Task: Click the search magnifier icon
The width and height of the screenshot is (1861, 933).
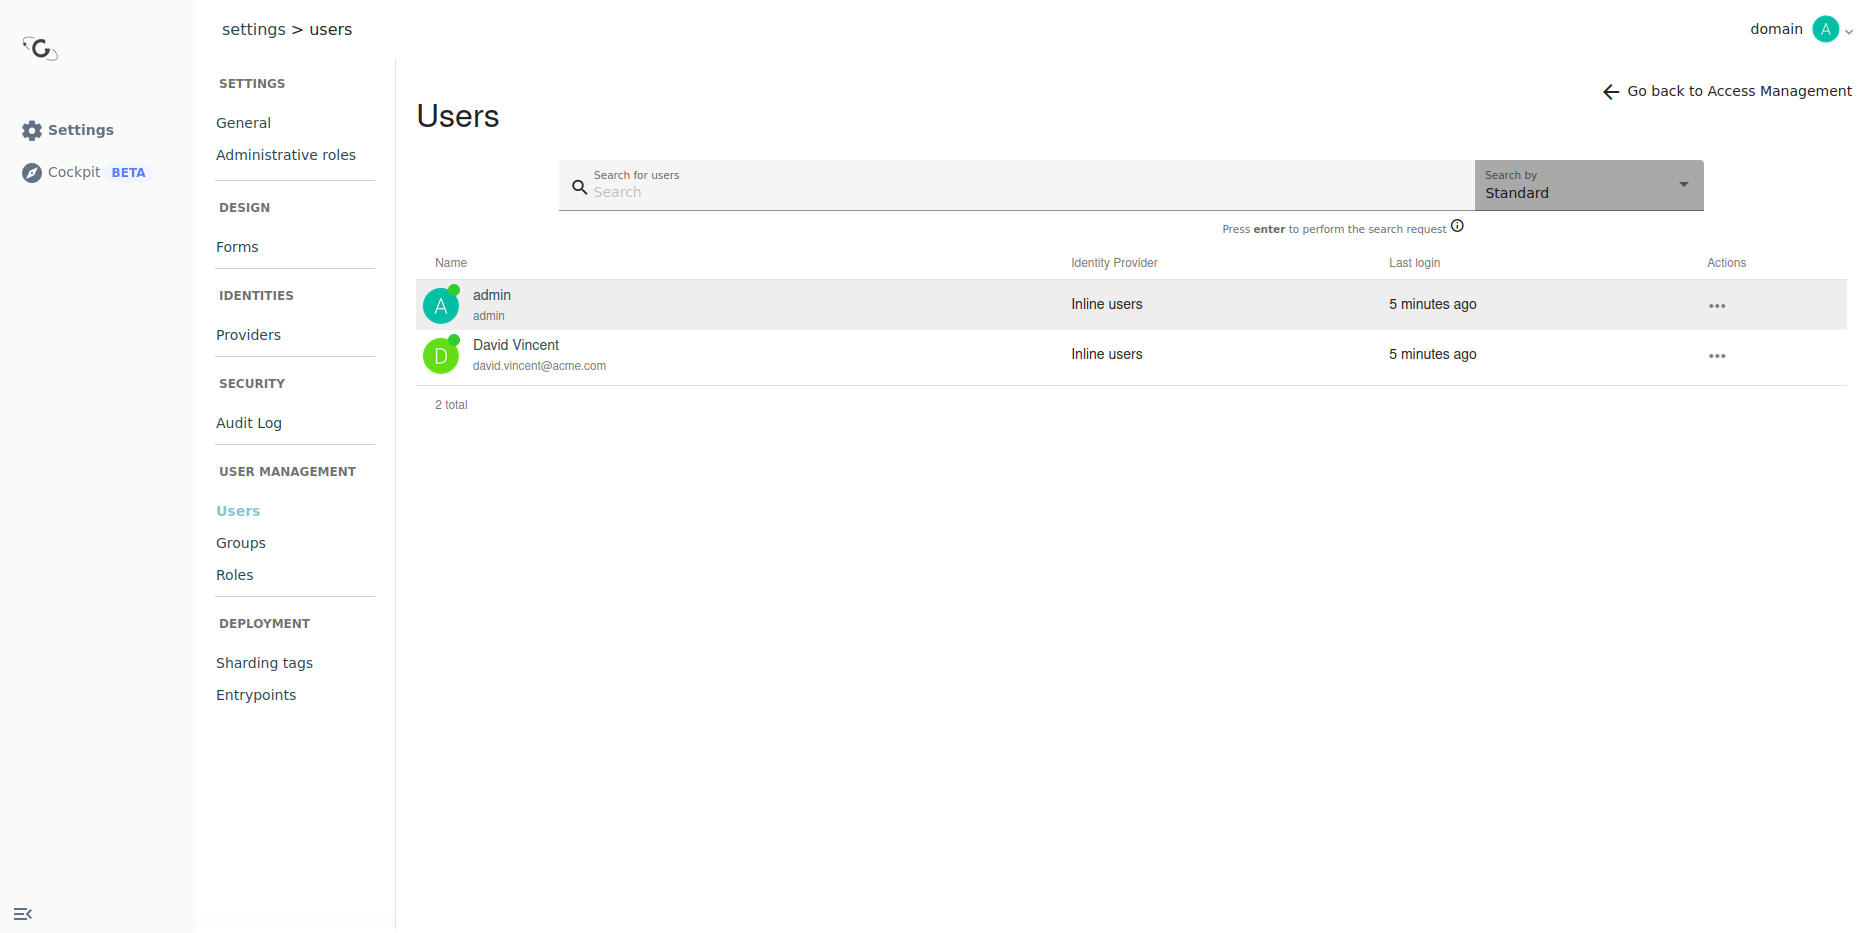Action: click(x=579, y=187)
